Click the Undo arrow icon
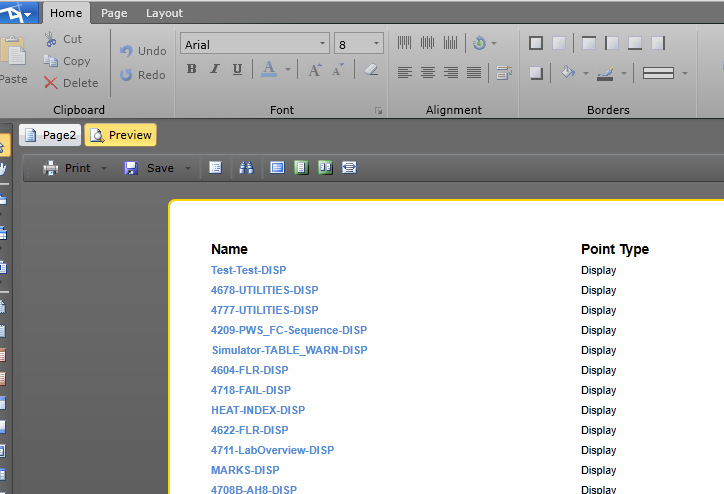The image size is (724, 494). coord(127,51)
